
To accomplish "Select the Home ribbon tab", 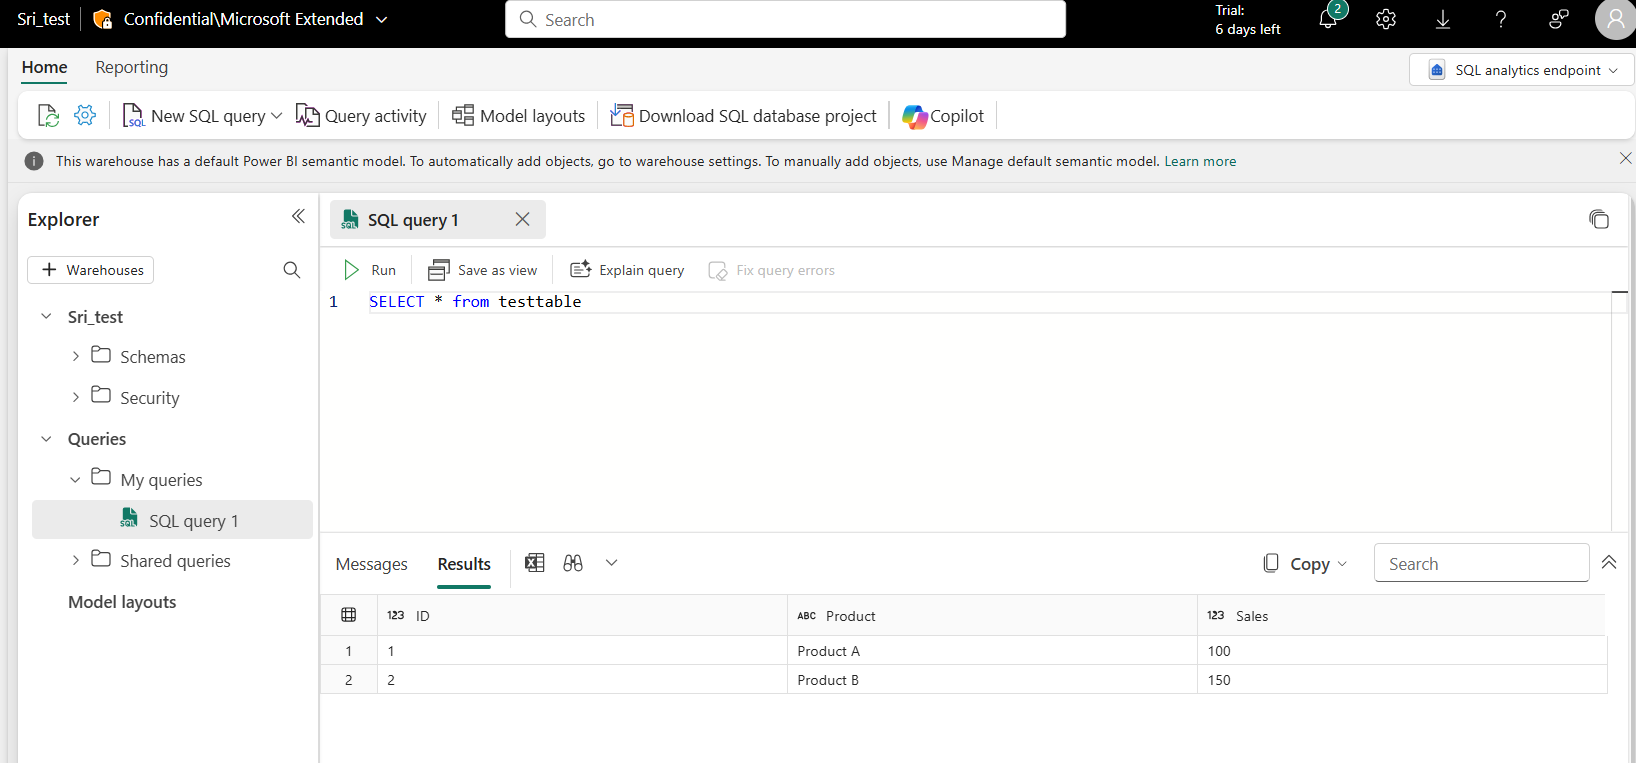I will [x=45, y=67].
